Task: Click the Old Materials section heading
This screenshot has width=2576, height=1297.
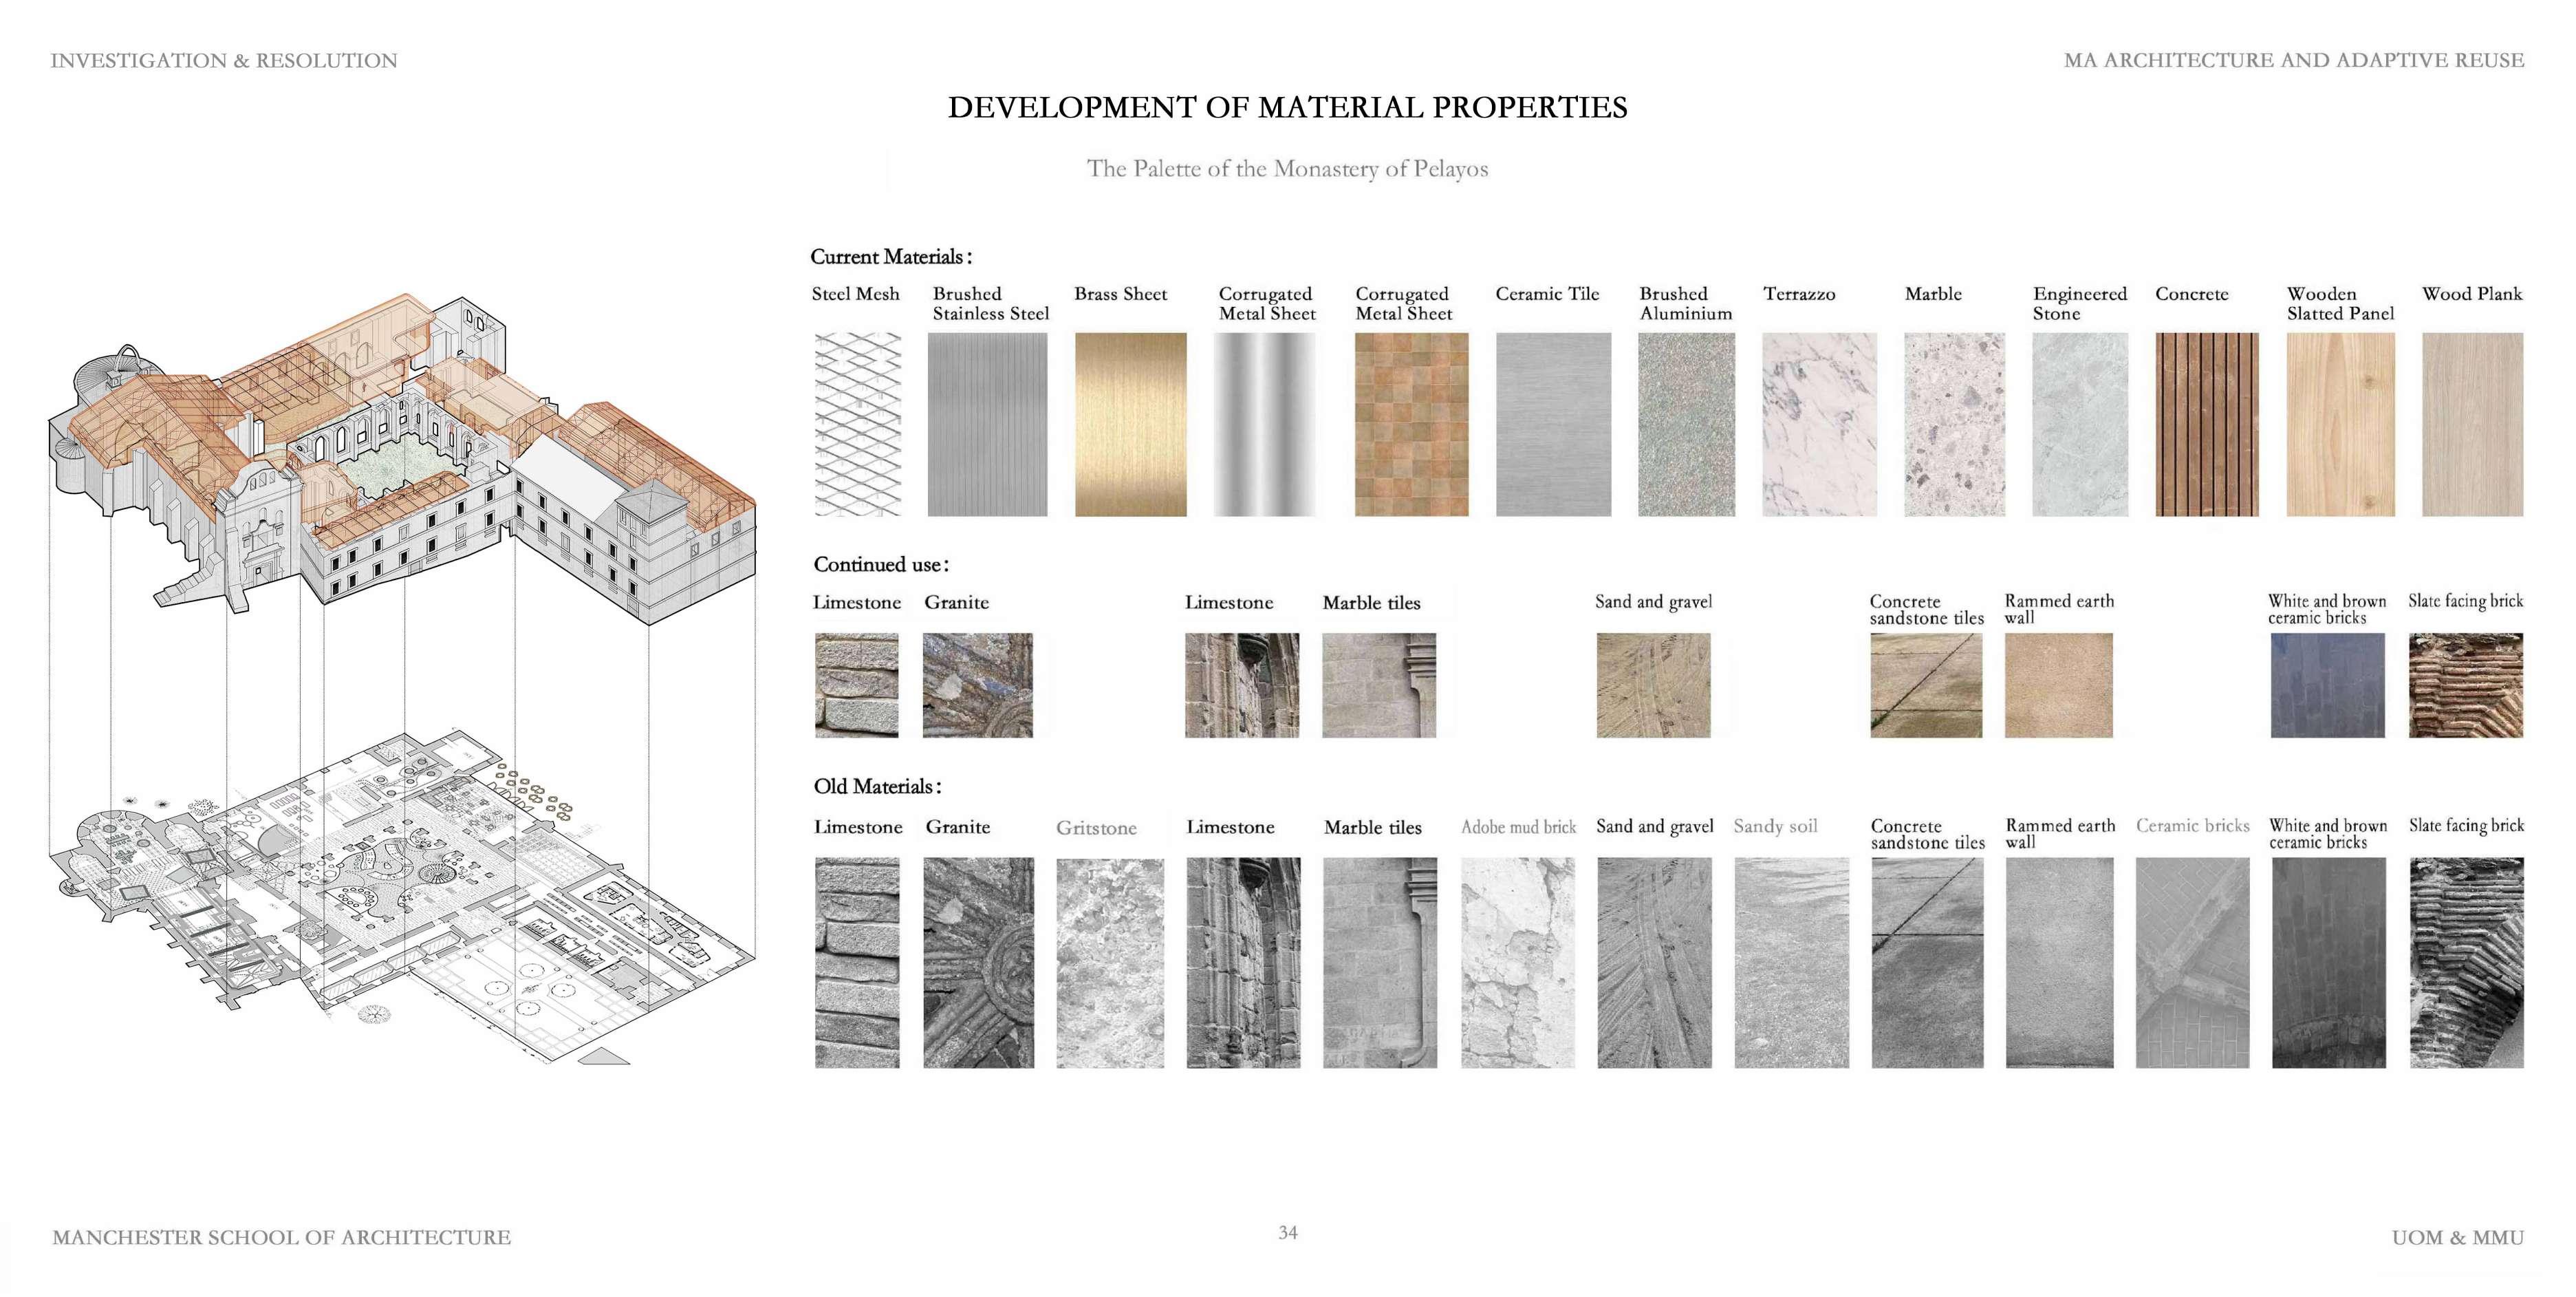Action: click(x=877, y=786)
